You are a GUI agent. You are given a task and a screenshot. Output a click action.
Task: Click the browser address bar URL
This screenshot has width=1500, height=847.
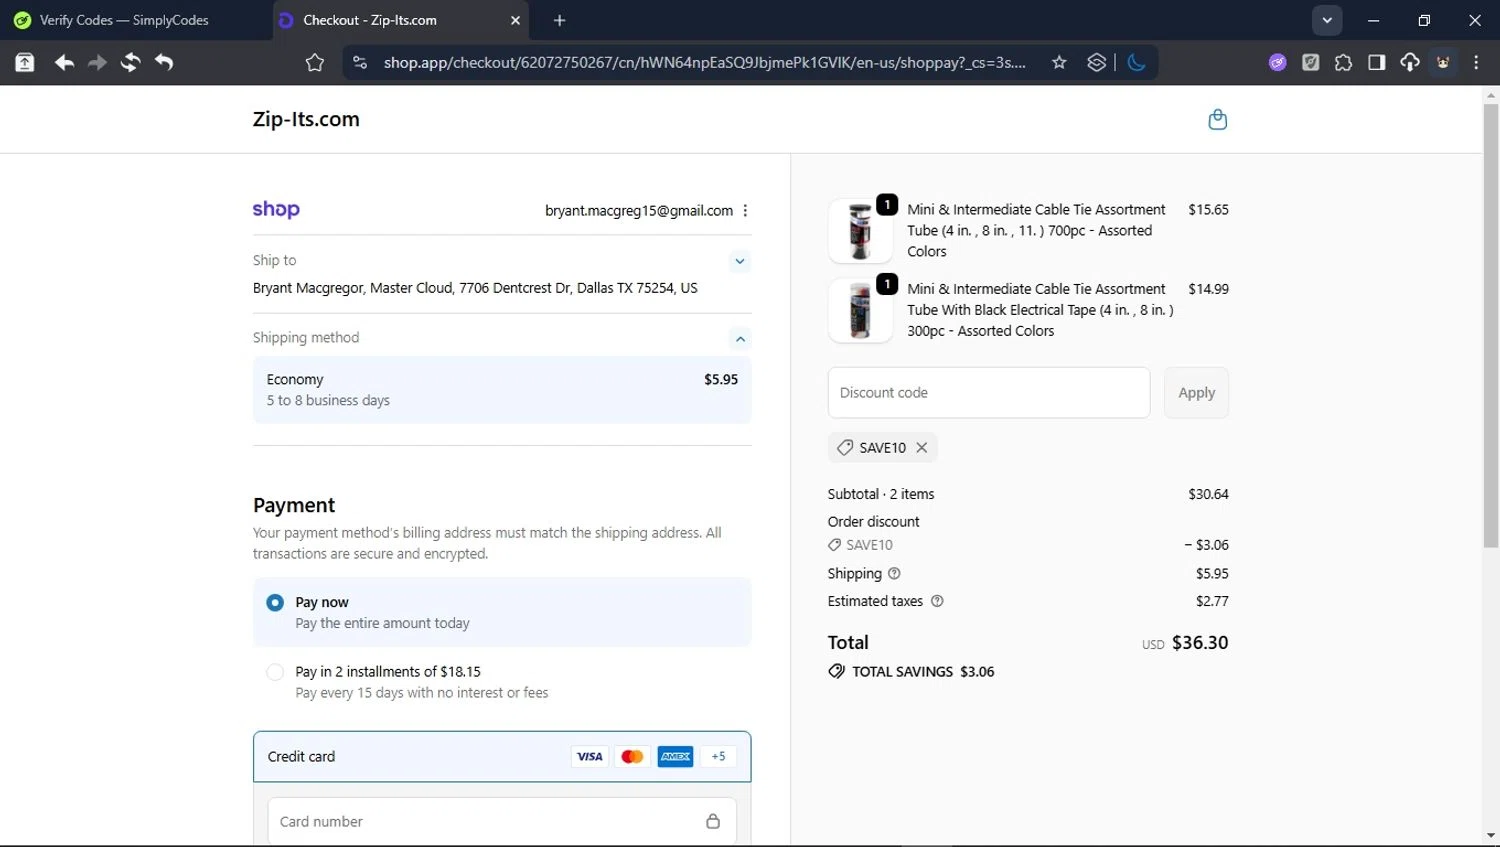click(x=704, y=63)
